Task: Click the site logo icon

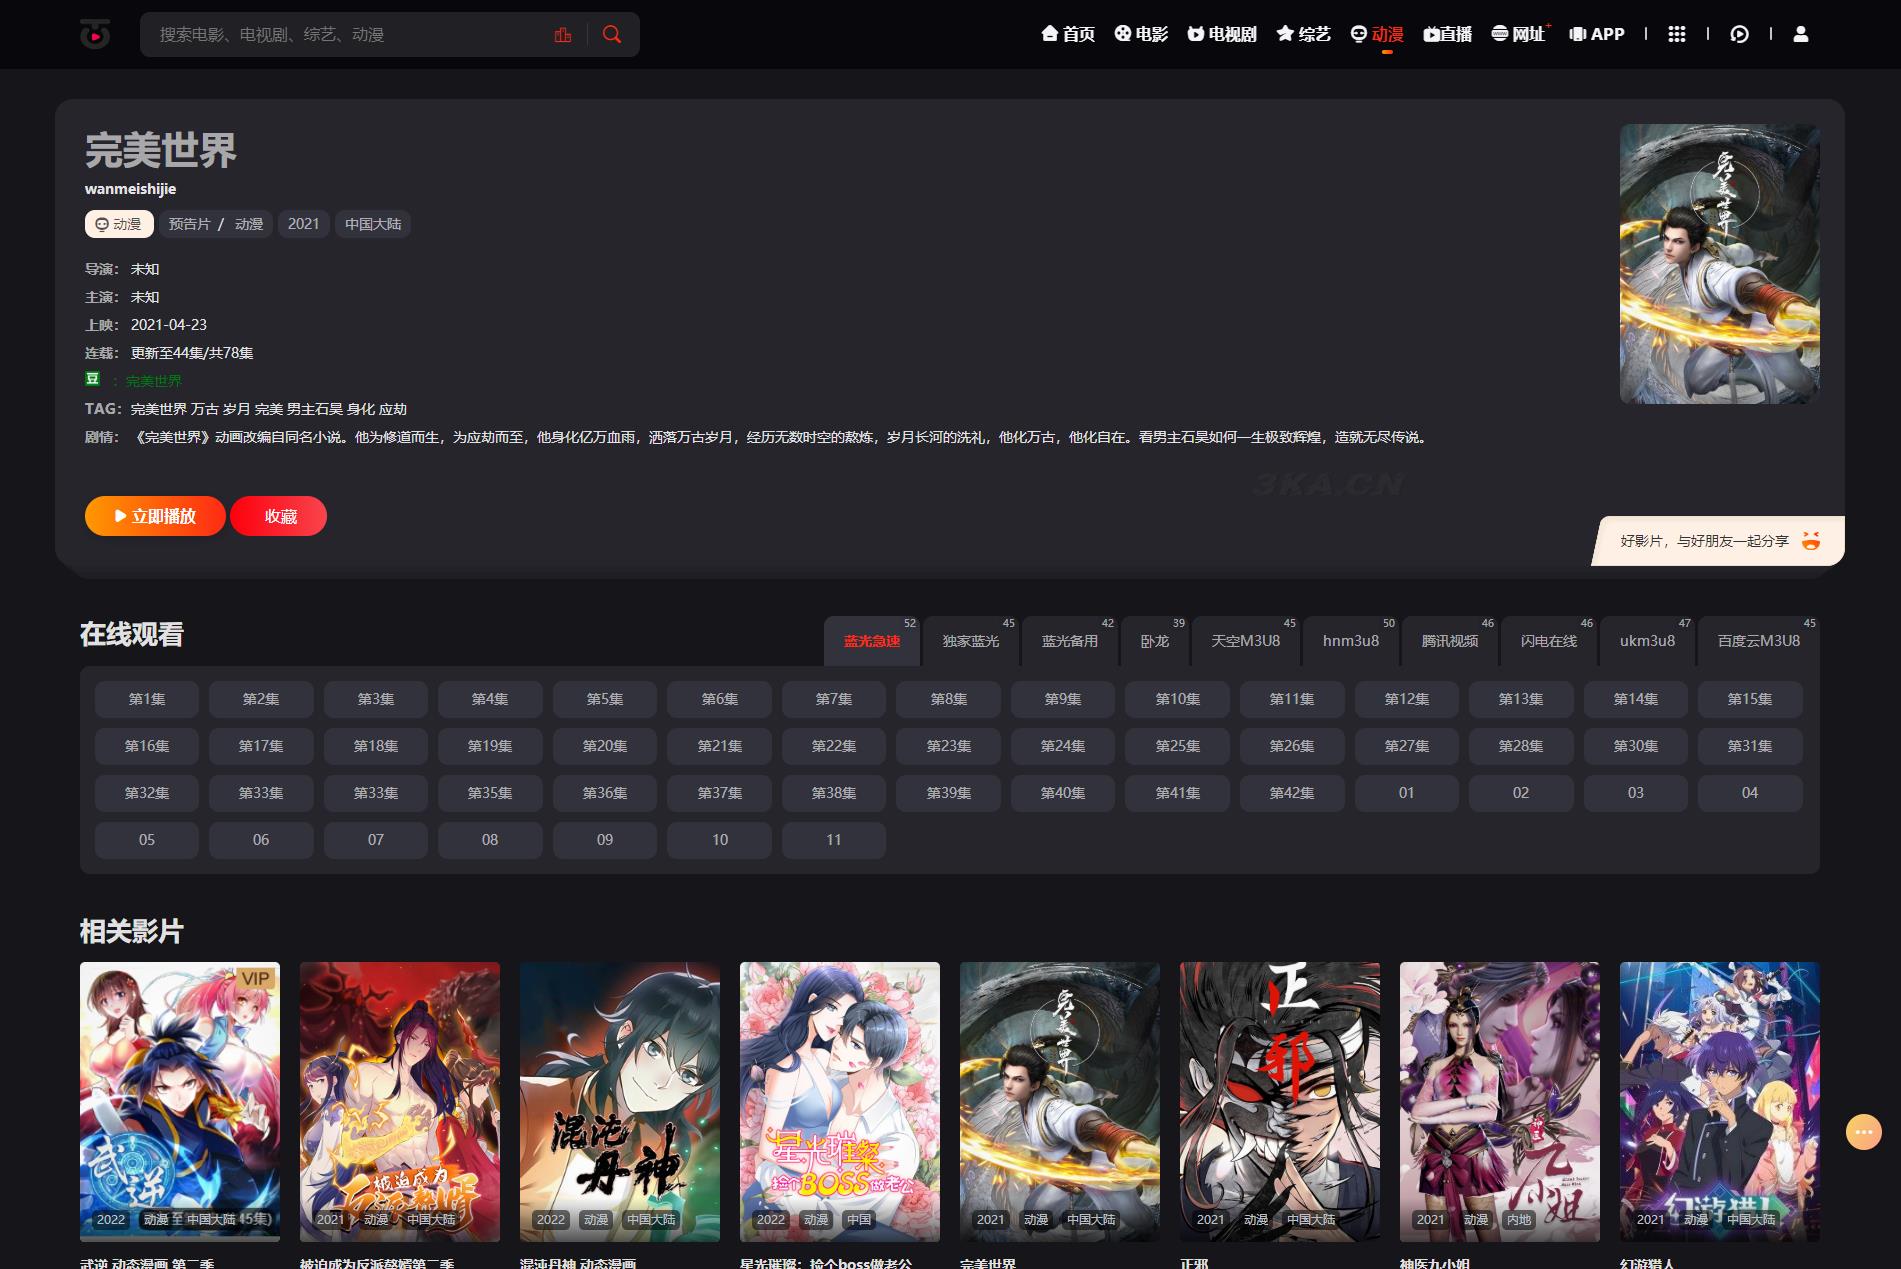Action: (95, 35)
